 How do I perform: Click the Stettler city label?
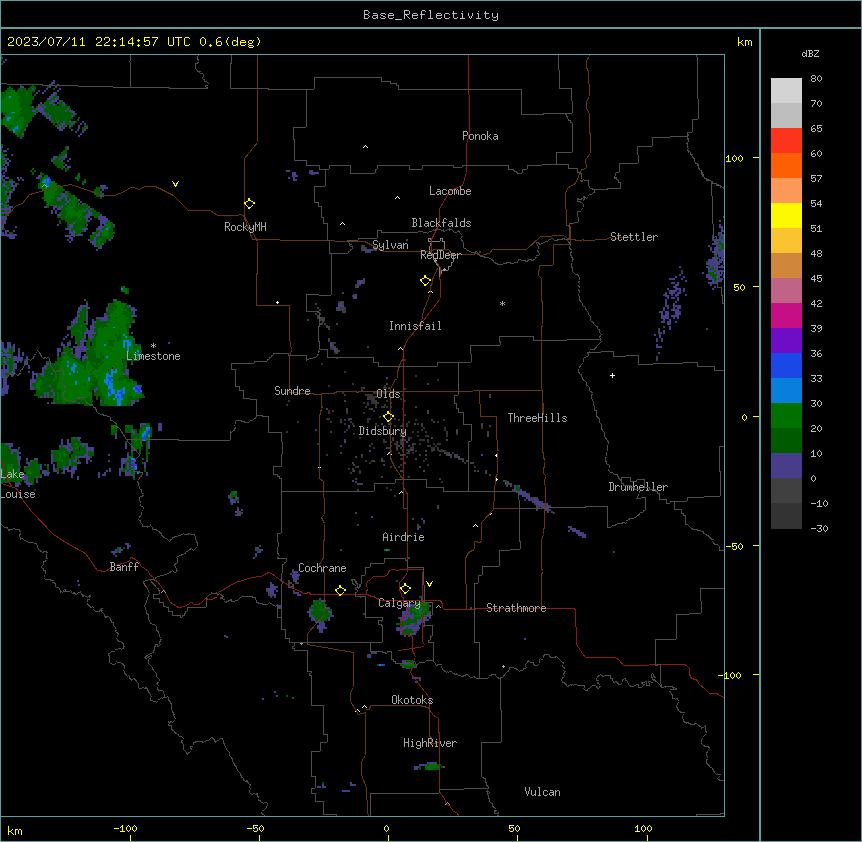click(634, 237)
